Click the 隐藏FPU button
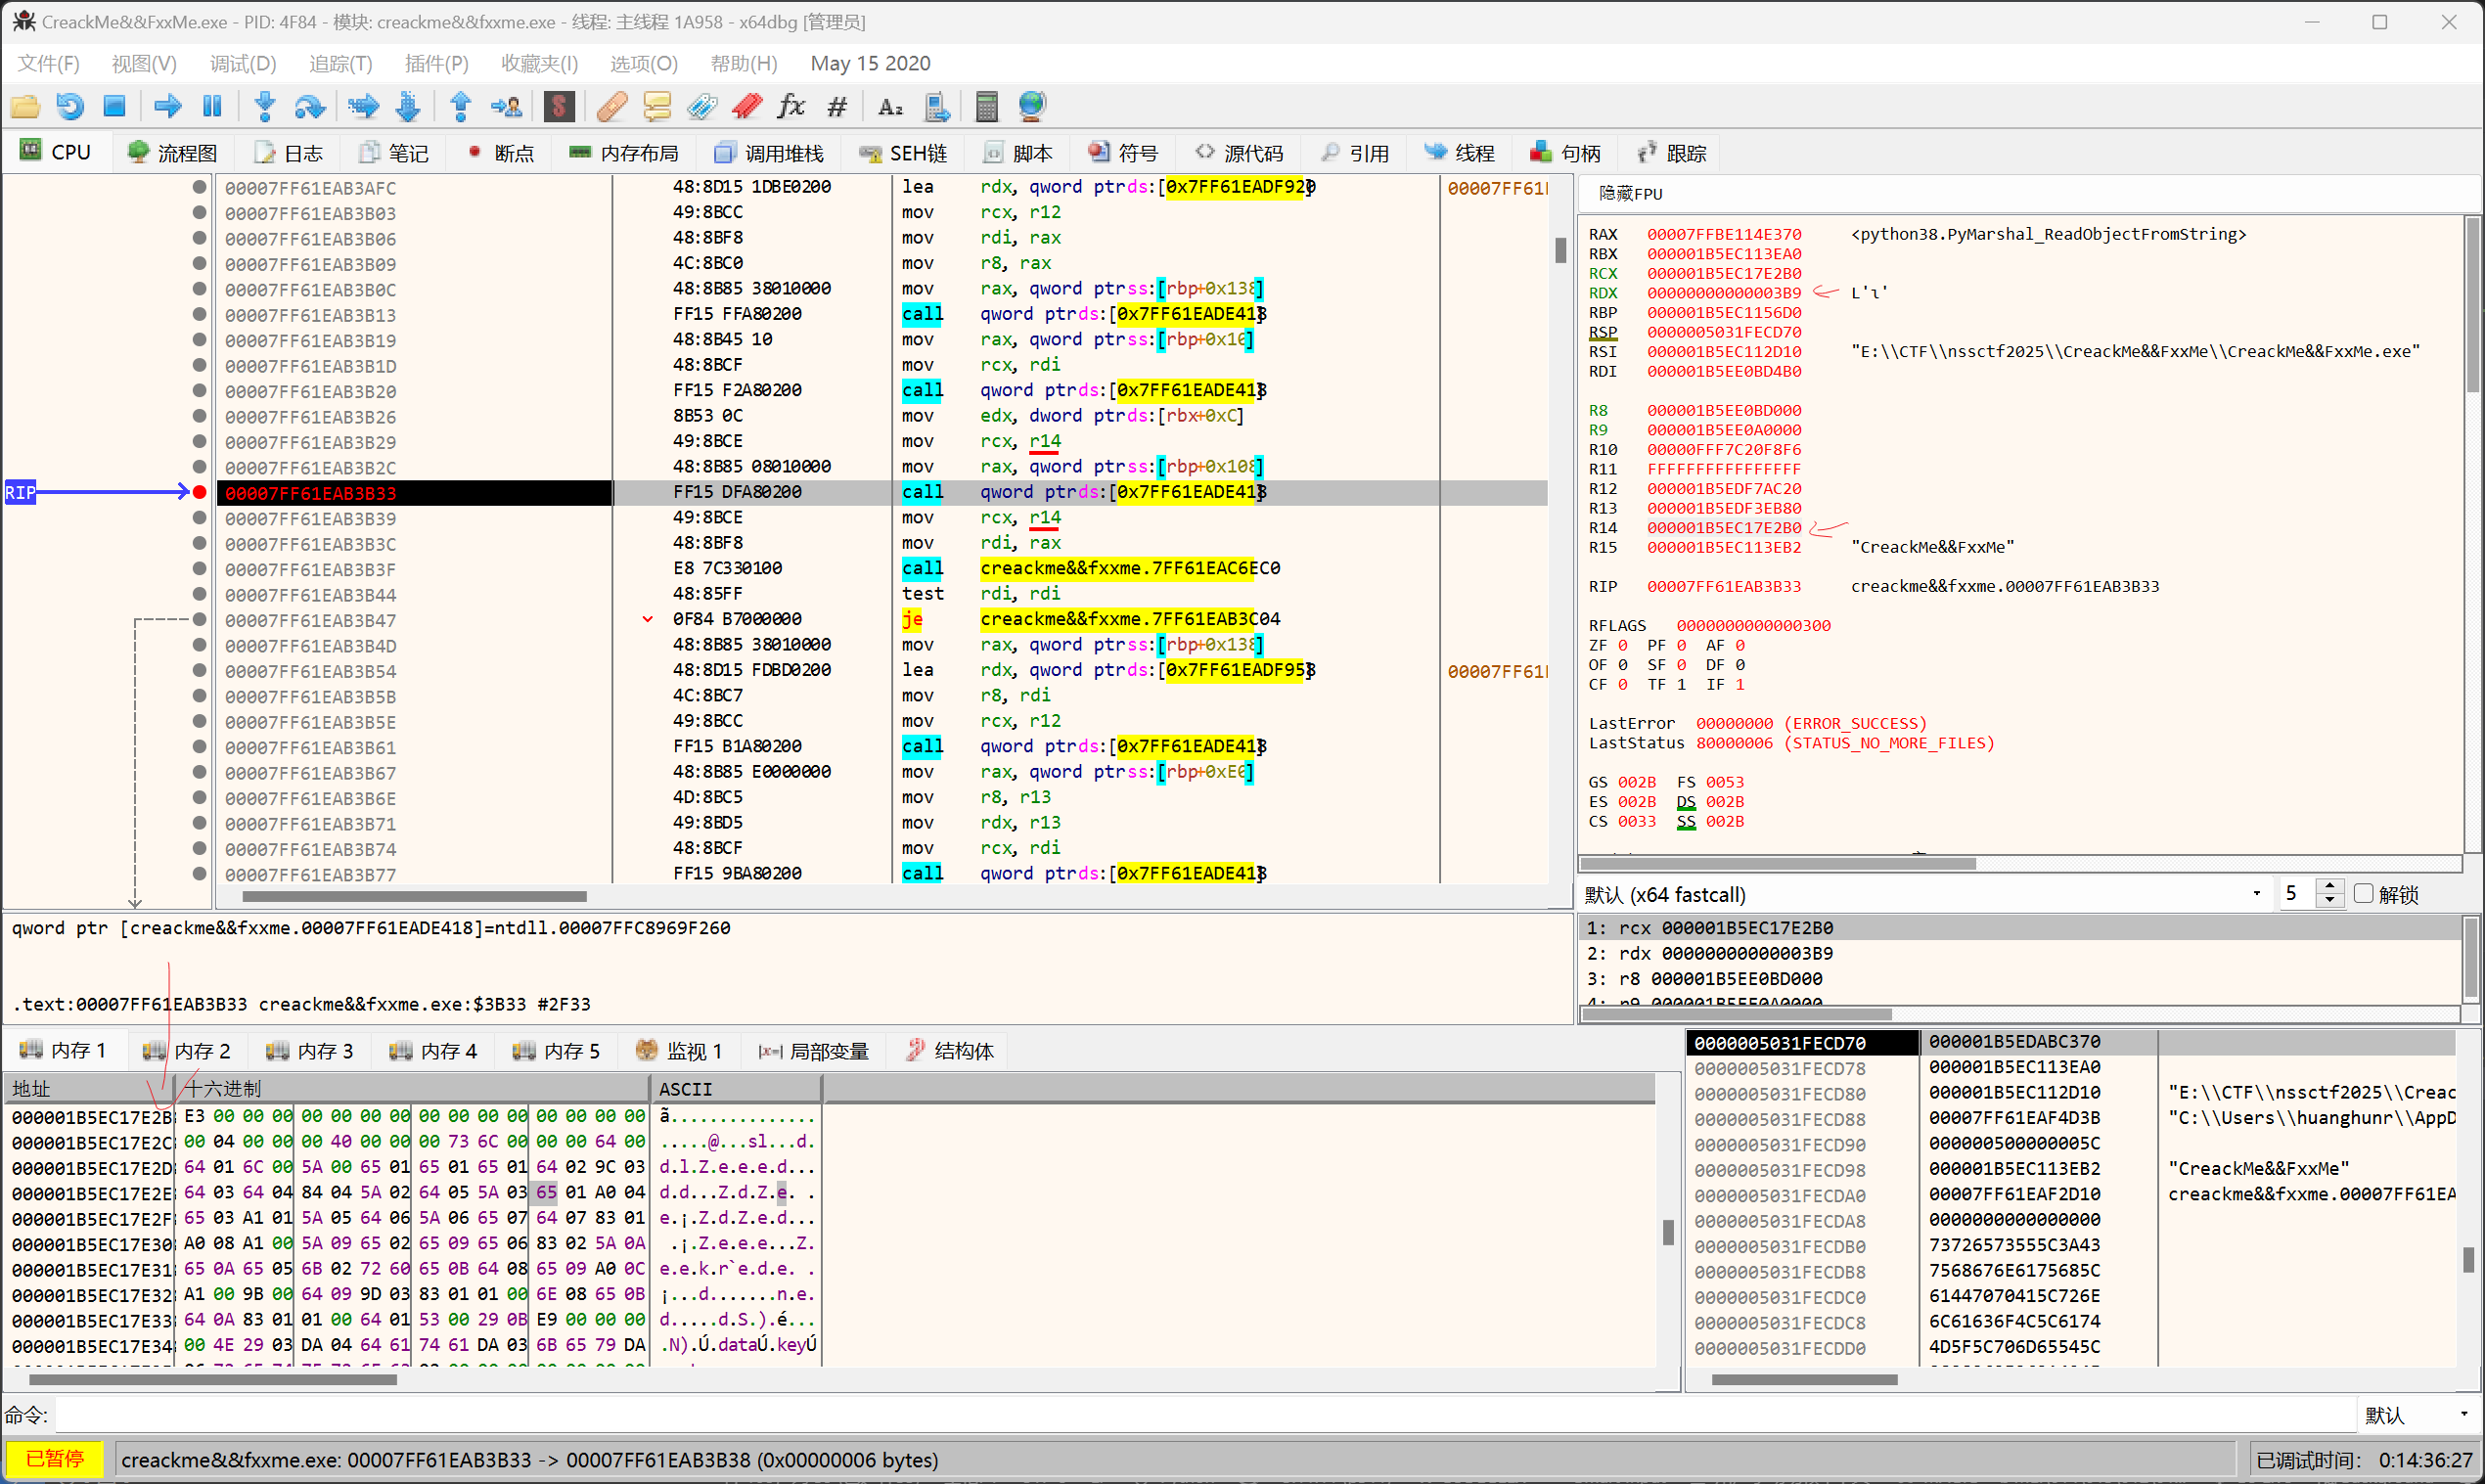 [x=1629, y=193]
